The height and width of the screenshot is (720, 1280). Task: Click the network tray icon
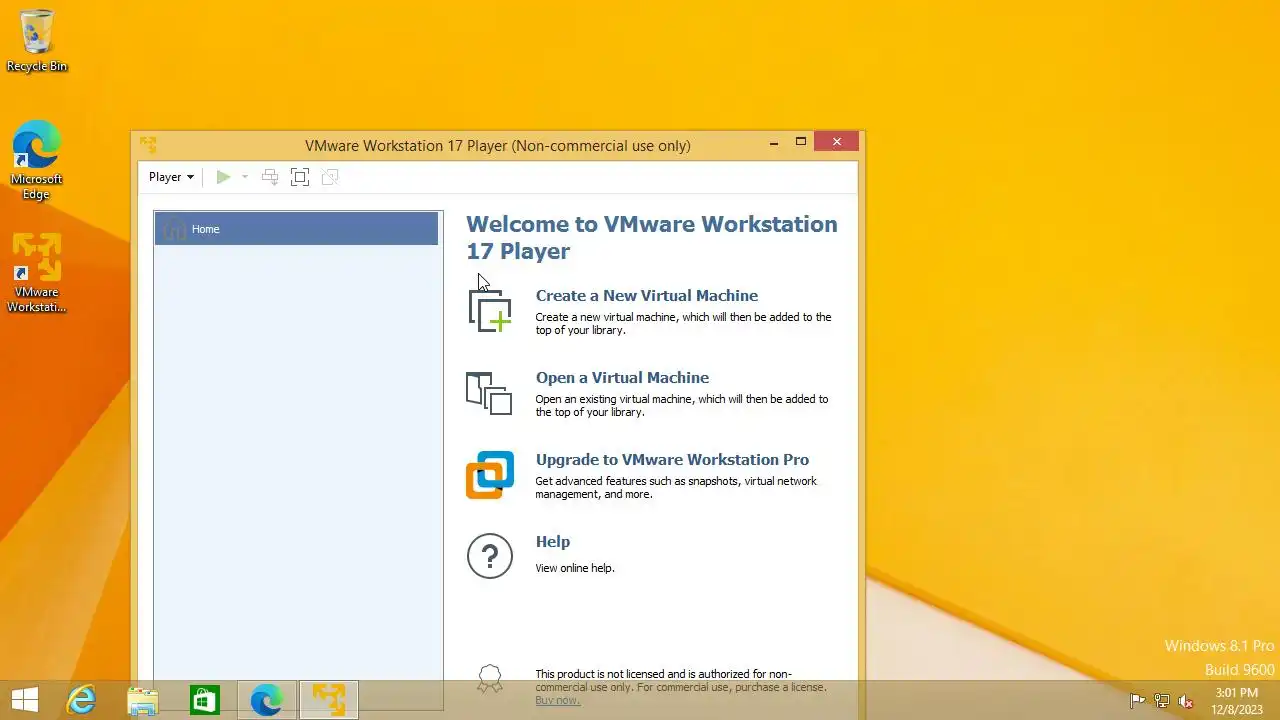pos(1162,701)
